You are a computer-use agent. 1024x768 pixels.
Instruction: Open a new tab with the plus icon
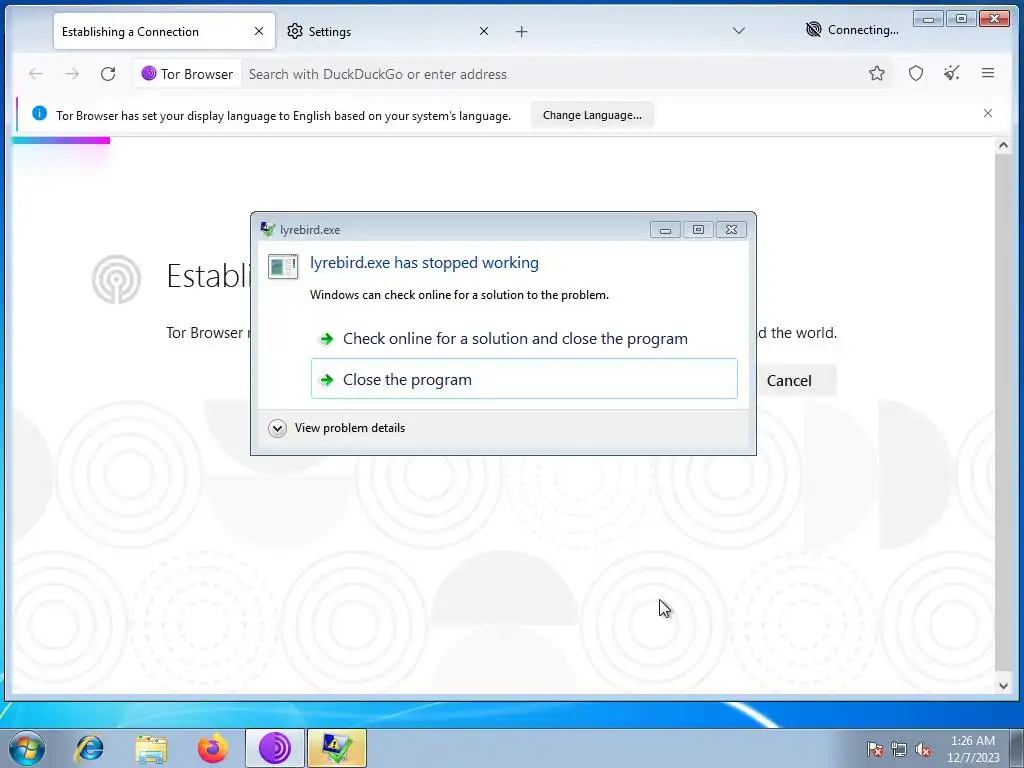[521, 31]
